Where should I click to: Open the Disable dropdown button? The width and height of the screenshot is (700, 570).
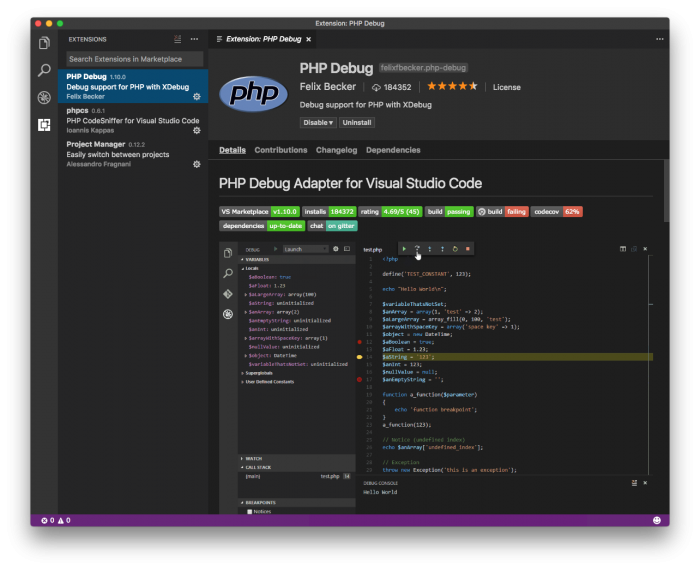pos(318,123)
